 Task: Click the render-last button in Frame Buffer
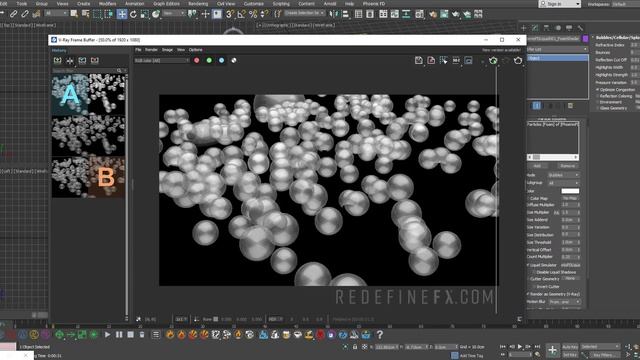pos(493,60)
